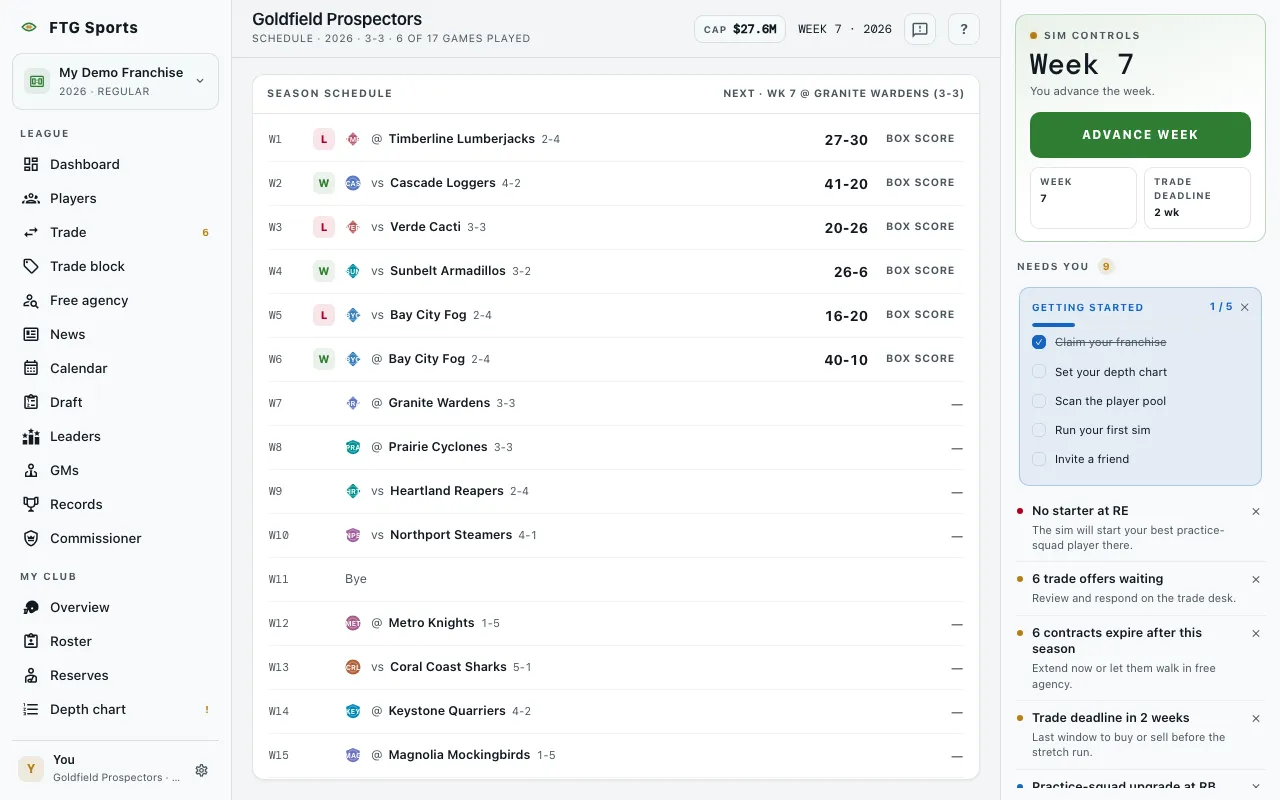1280x800 pixels.
Task: Click the Next Wk 7 @ Granite Wardens text
Action: pos(844,93)
